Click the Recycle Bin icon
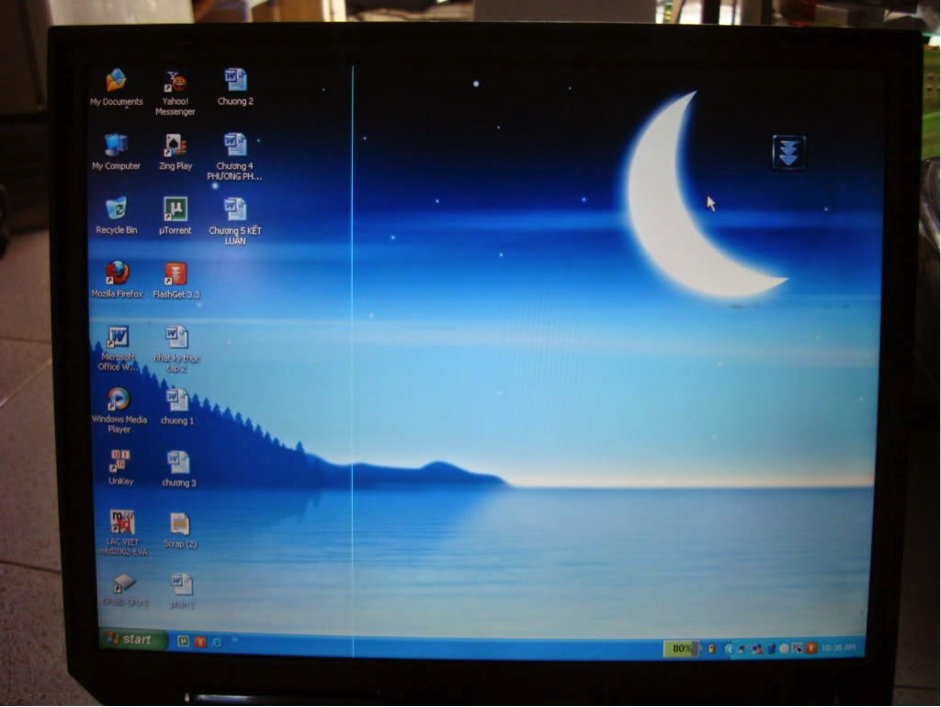 point(116,209)
